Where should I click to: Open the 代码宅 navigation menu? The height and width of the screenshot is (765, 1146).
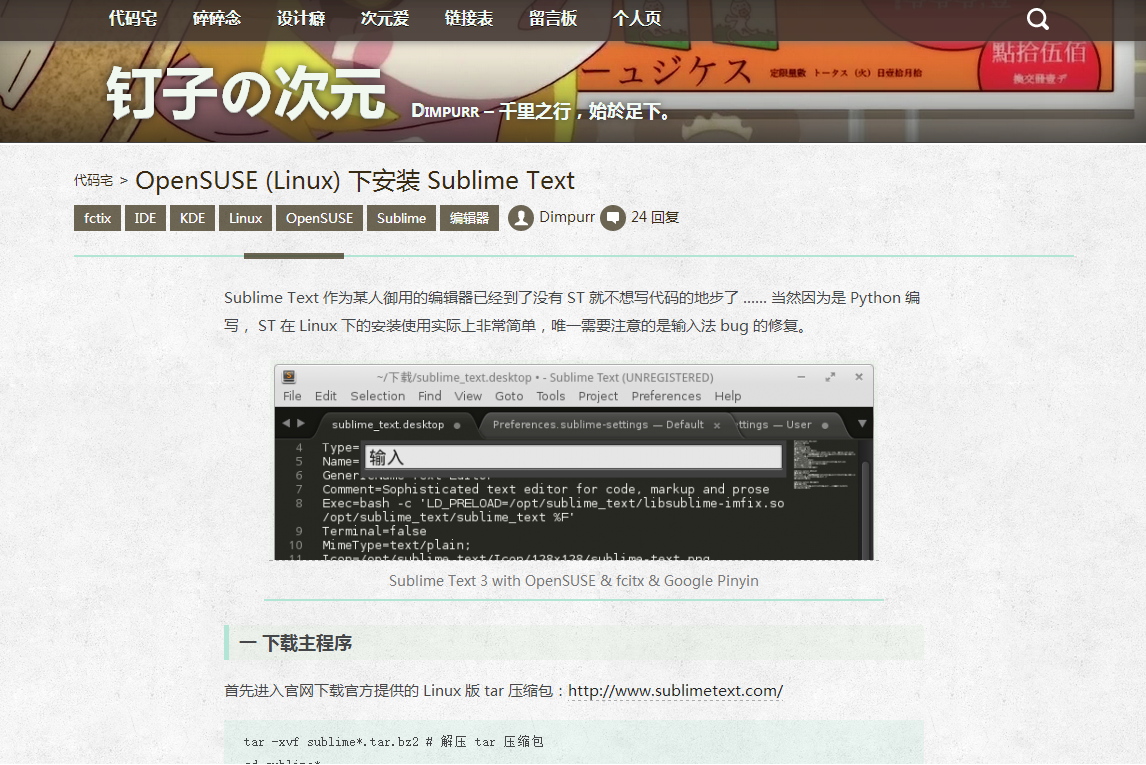pos(133,19)
